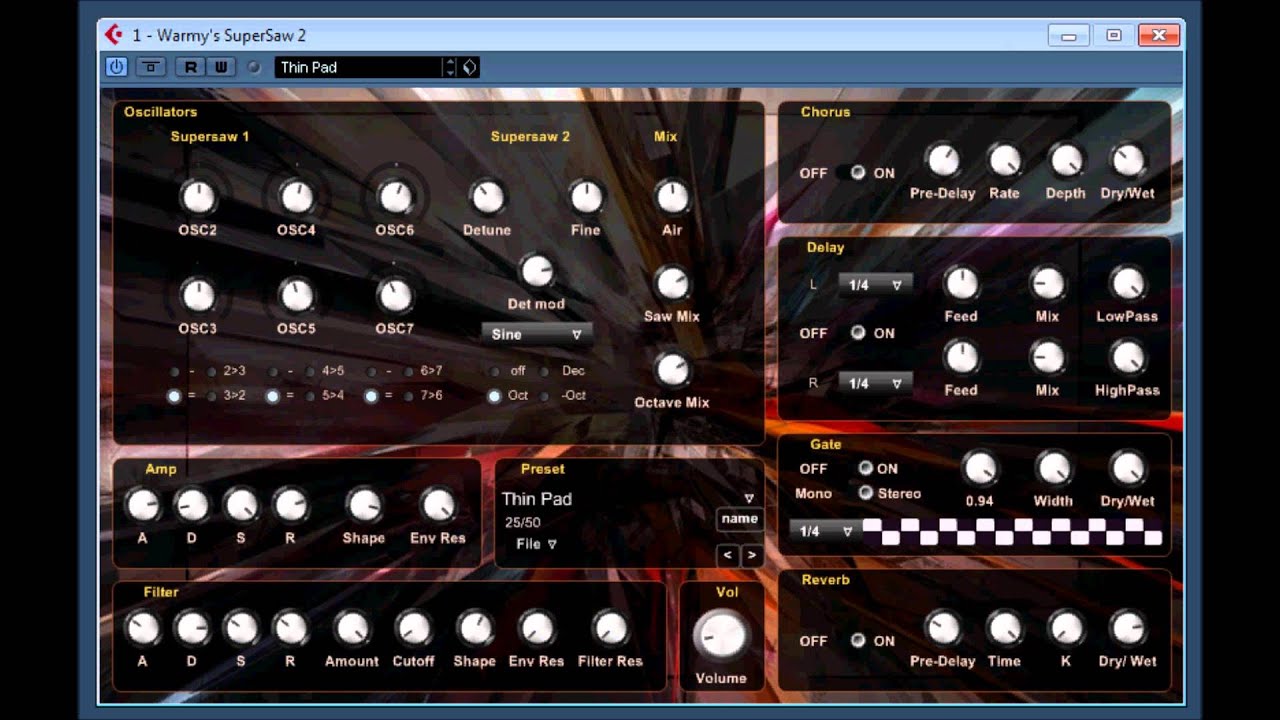Viewport: 1280px width, 720px height.
Task: Toggle the plugin power button in the toolbar
Action: [116, 67]
